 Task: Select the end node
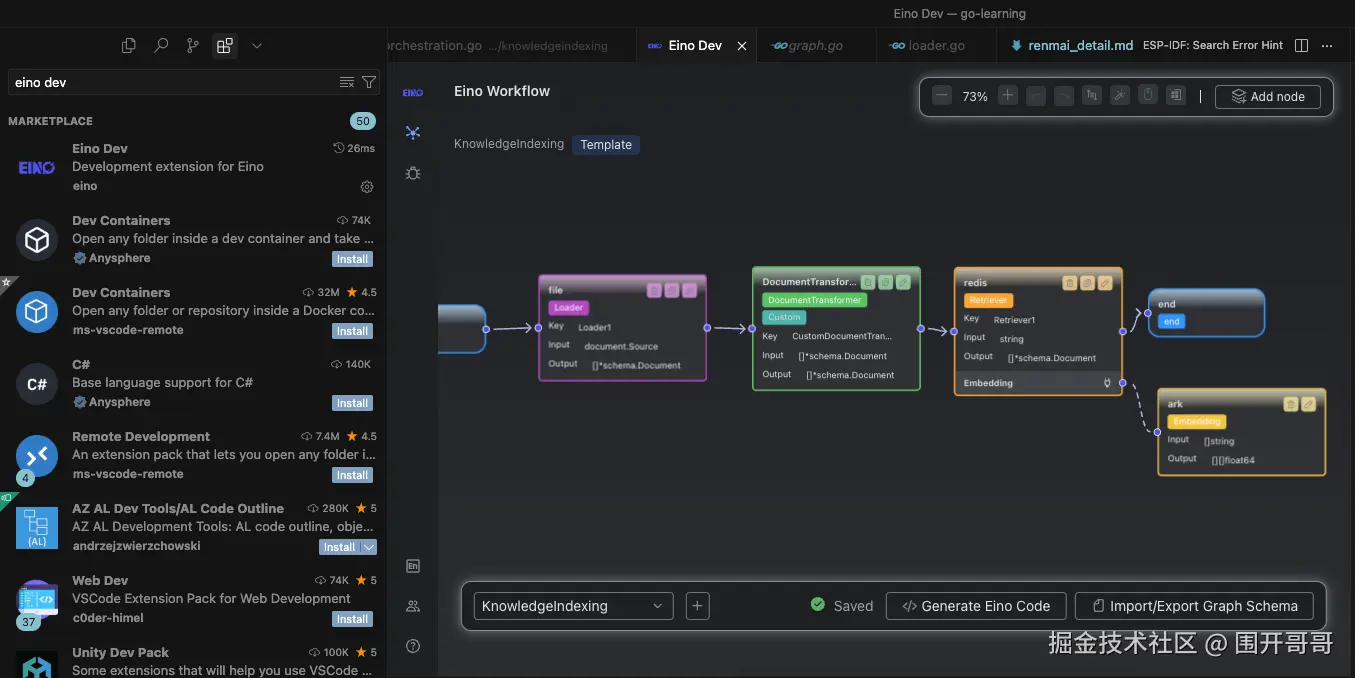coord(1206,312)
